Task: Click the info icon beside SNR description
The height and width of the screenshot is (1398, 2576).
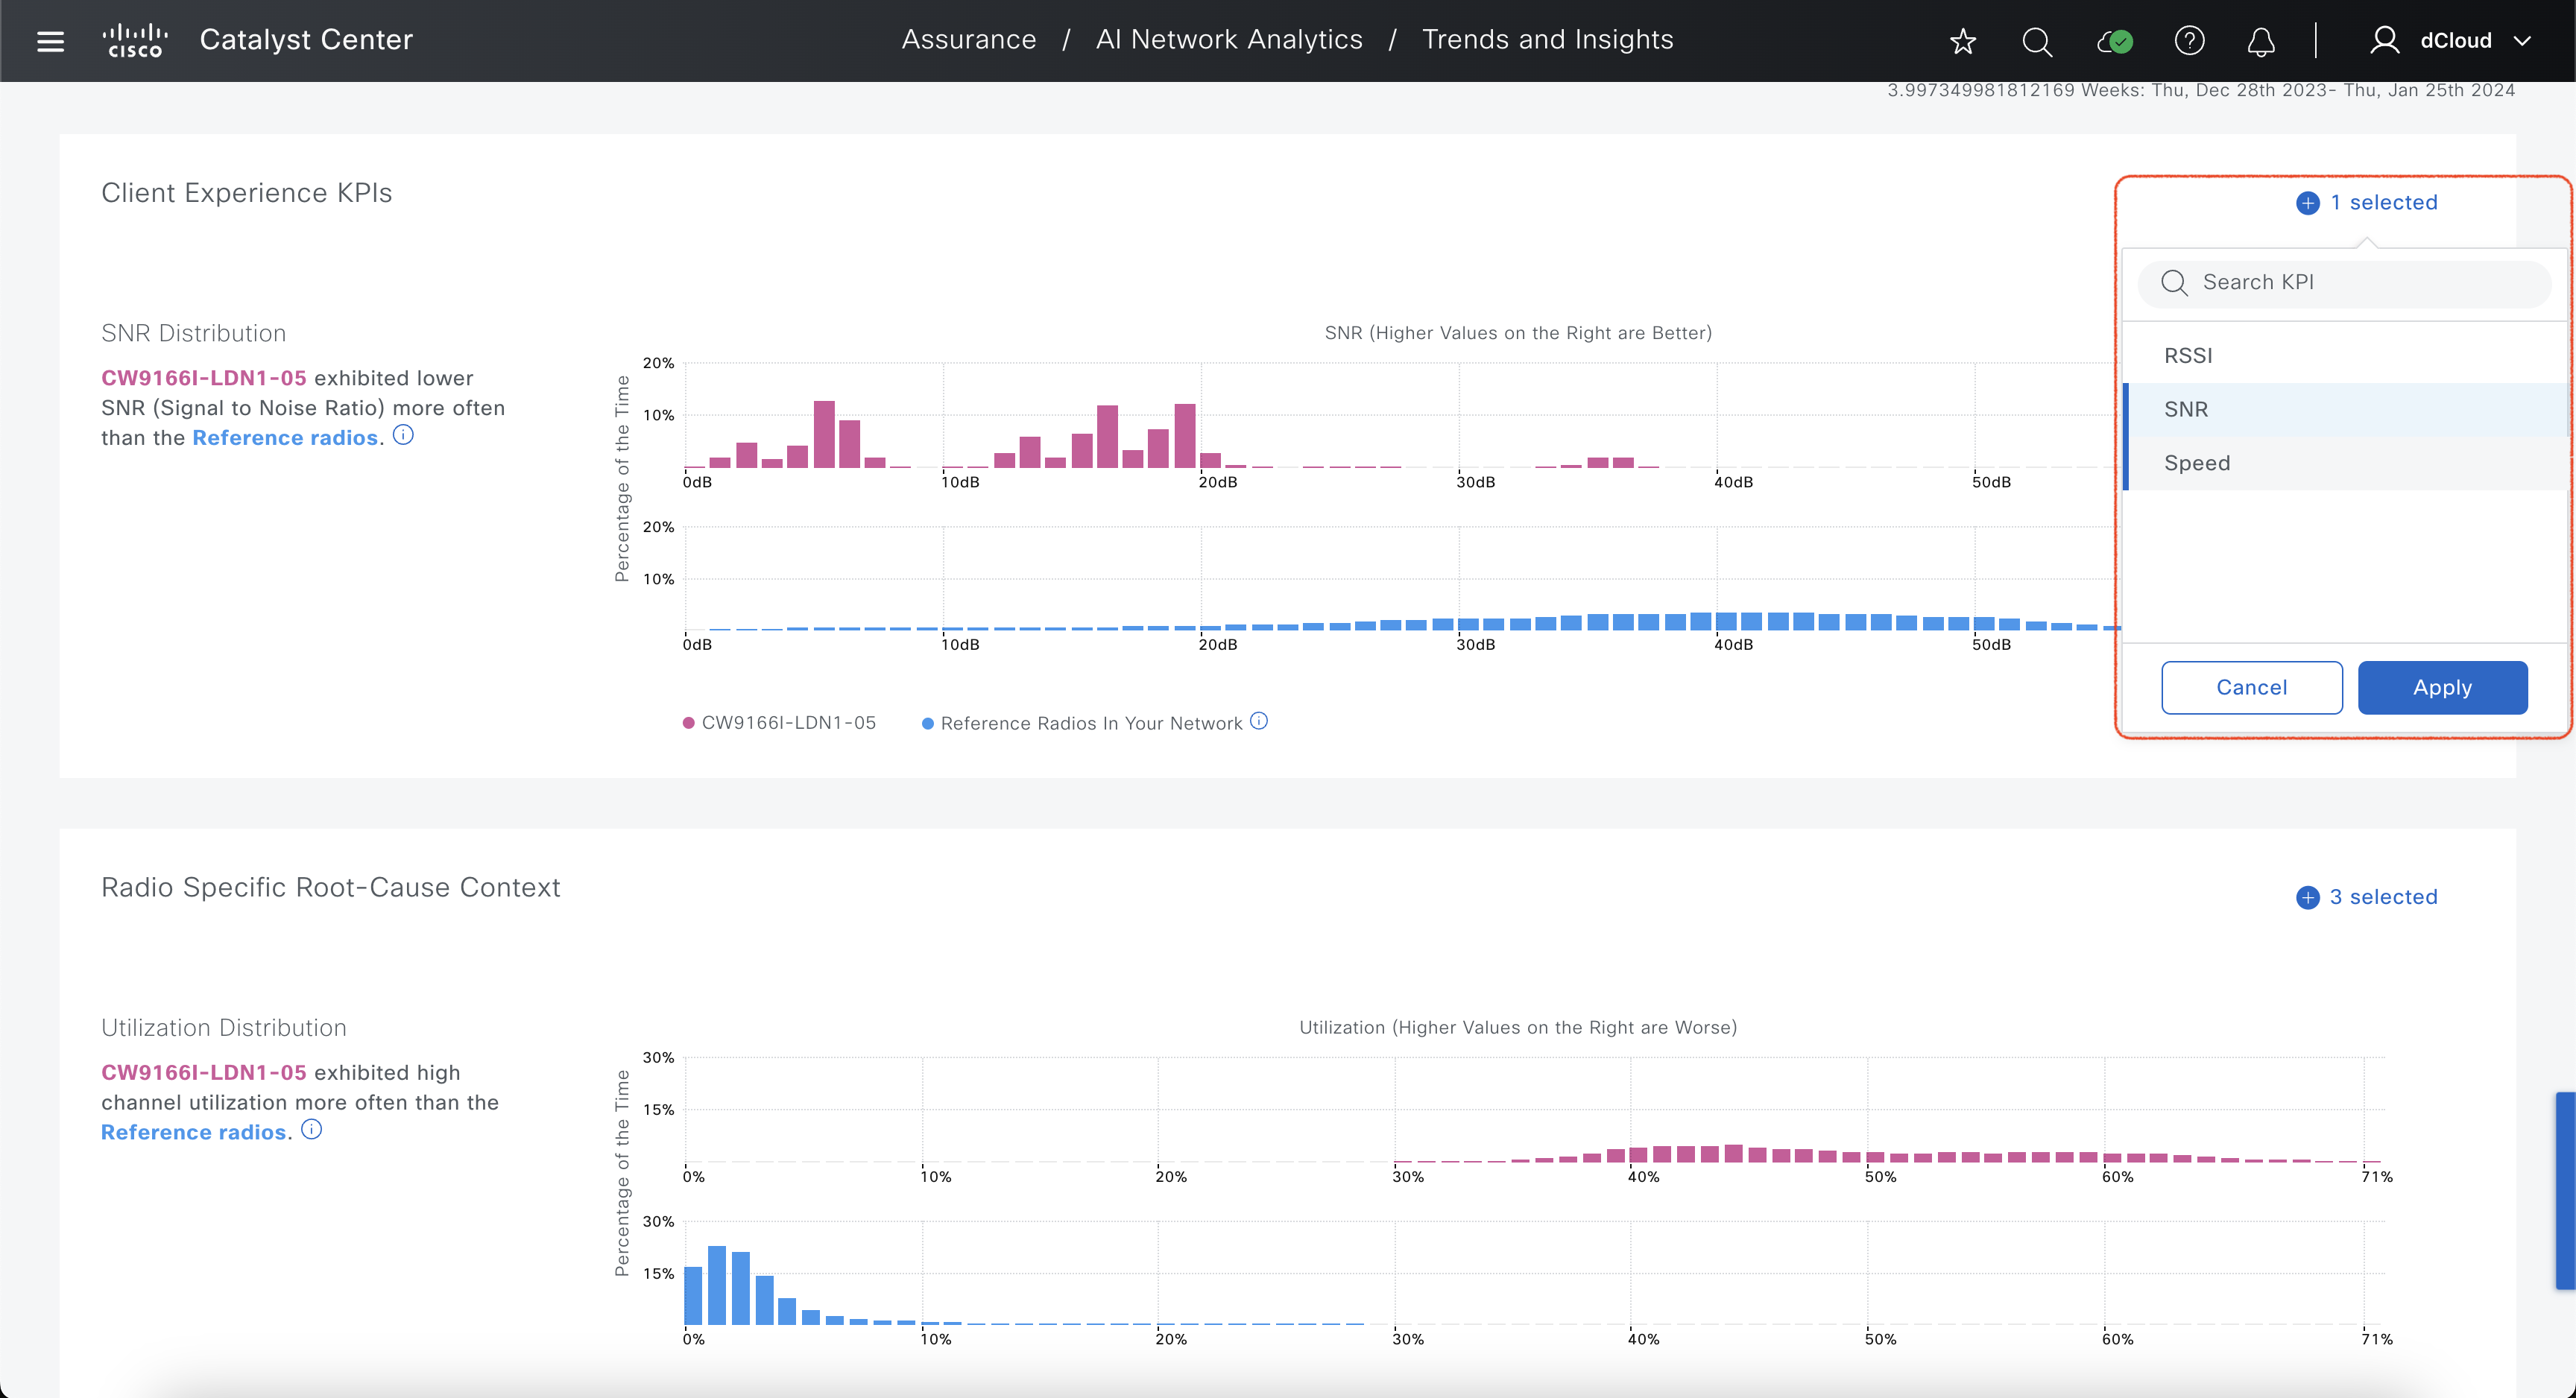Action: click(x=403, y=435)
